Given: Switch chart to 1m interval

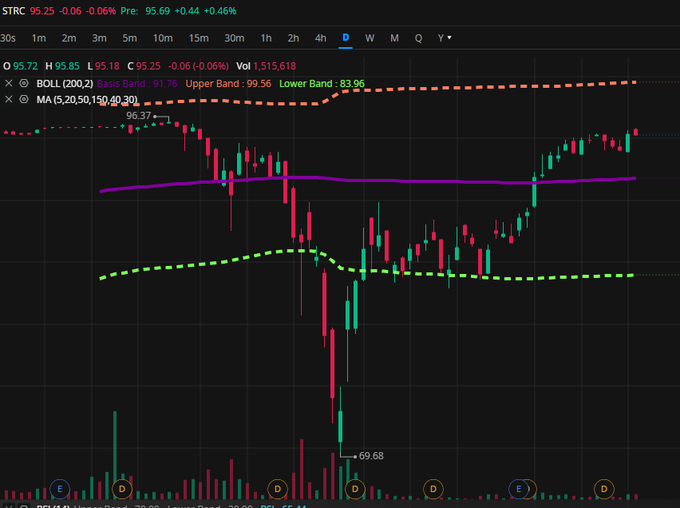Looking at the screenshot, I should [x=39, y=38].
